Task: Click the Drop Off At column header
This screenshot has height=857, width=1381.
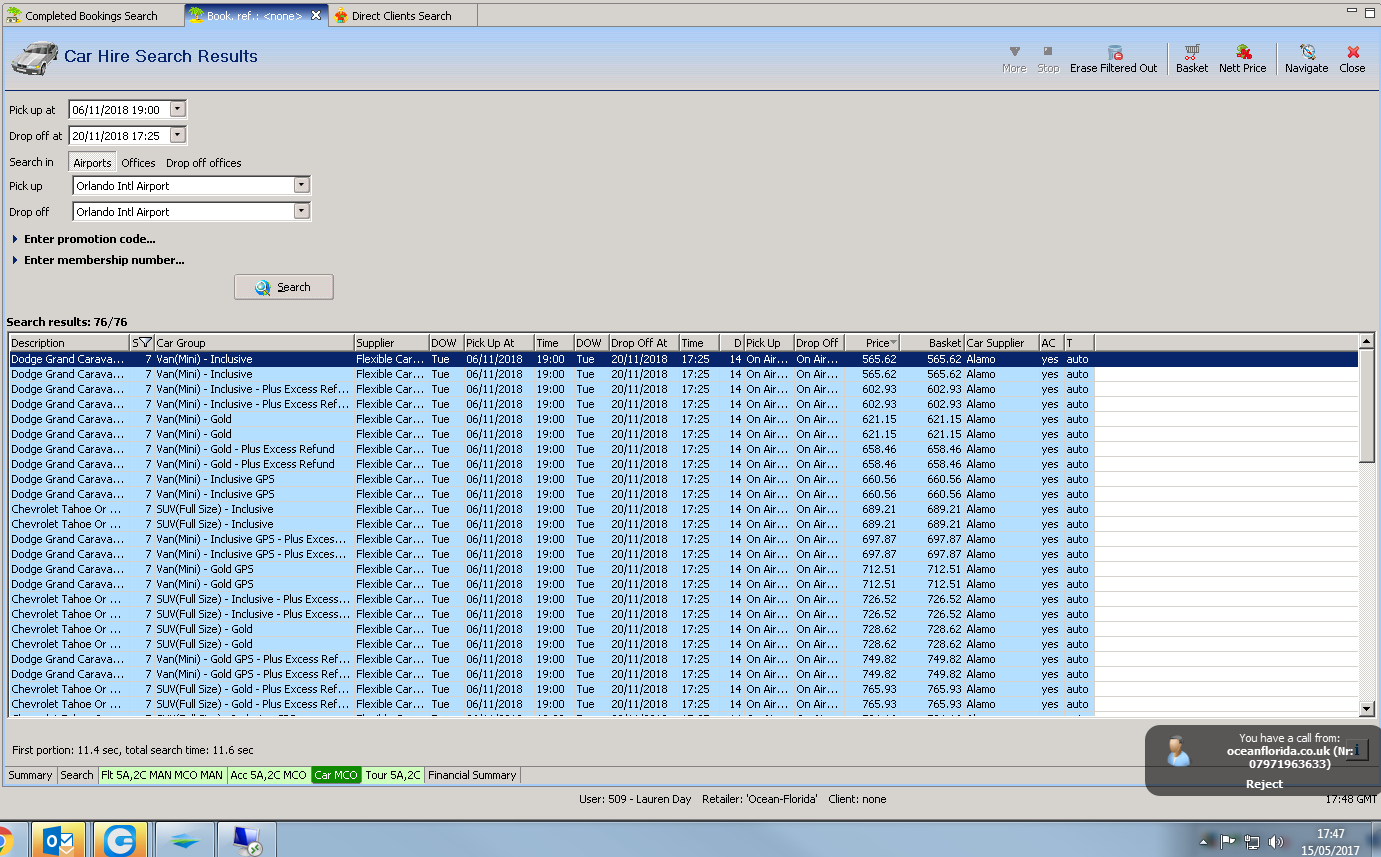Action: [644, 343]
